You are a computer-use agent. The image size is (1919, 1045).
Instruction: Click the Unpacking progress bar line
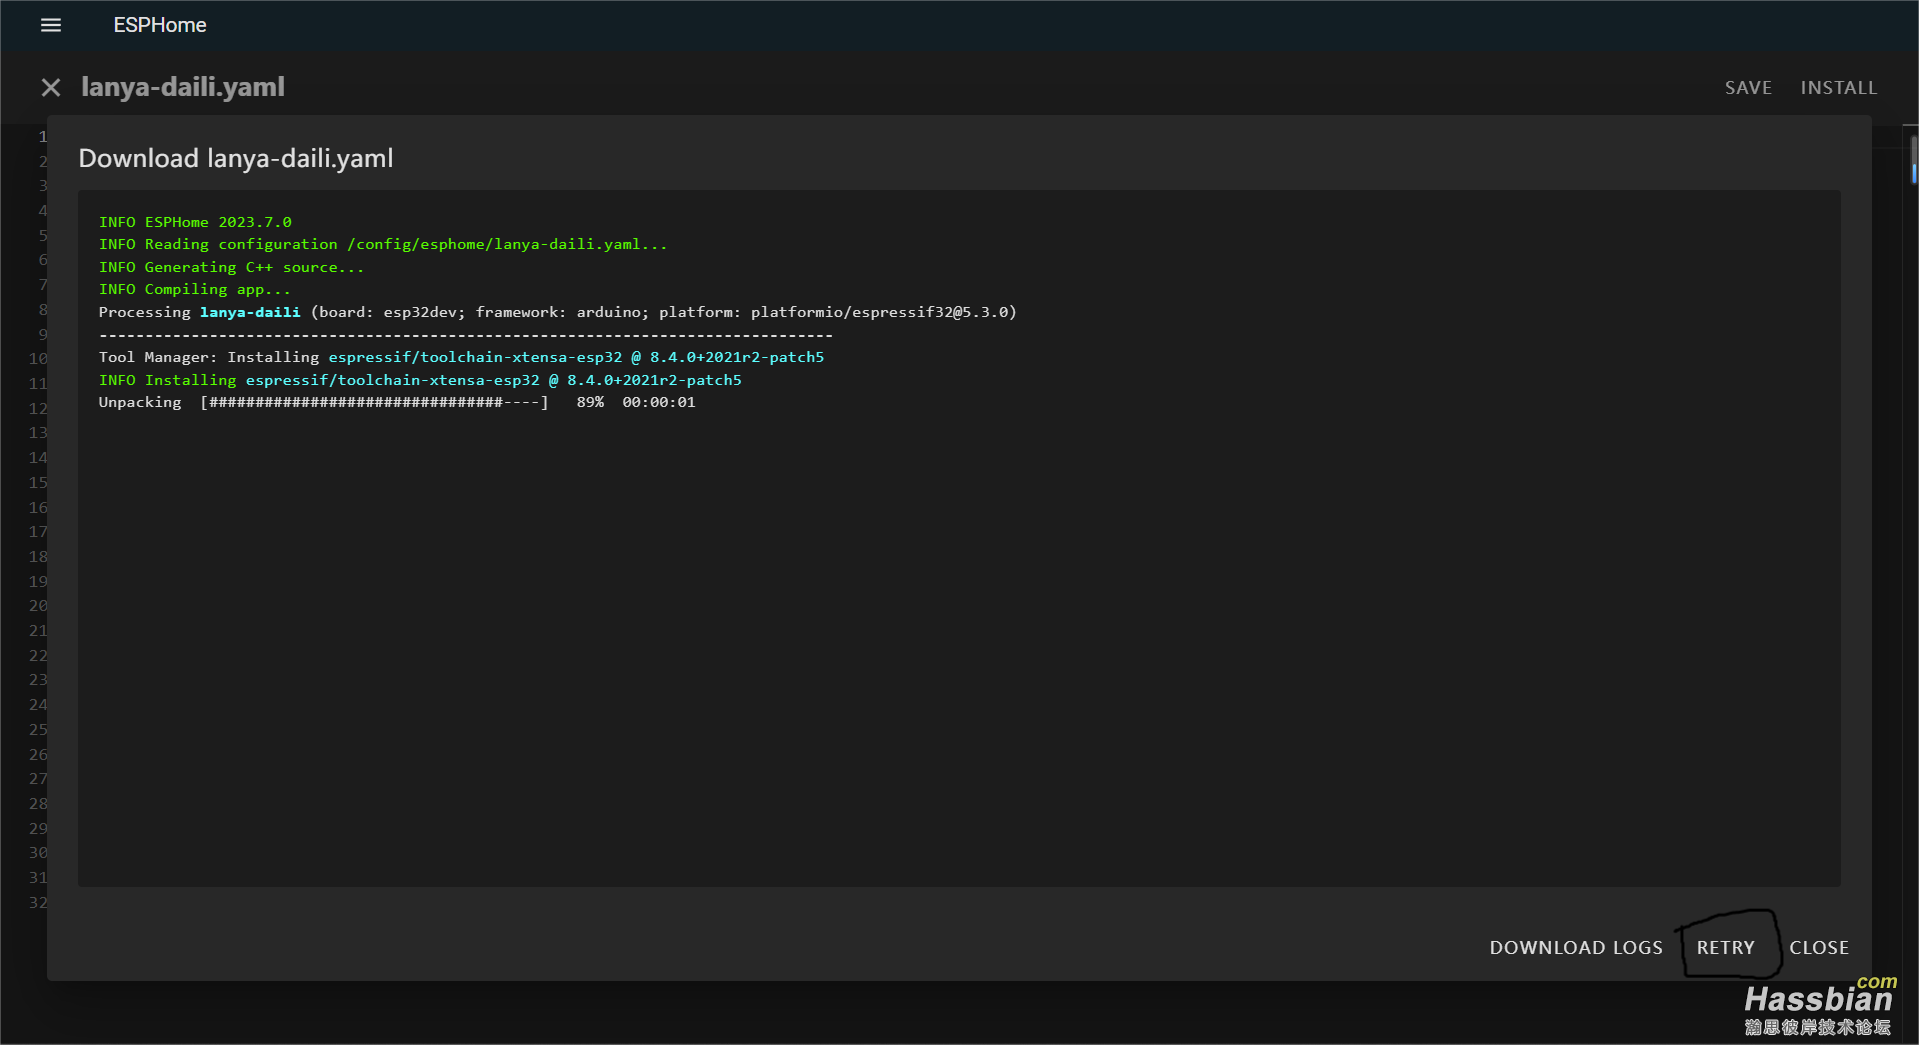pyautogui.click(x=397, y=402)
